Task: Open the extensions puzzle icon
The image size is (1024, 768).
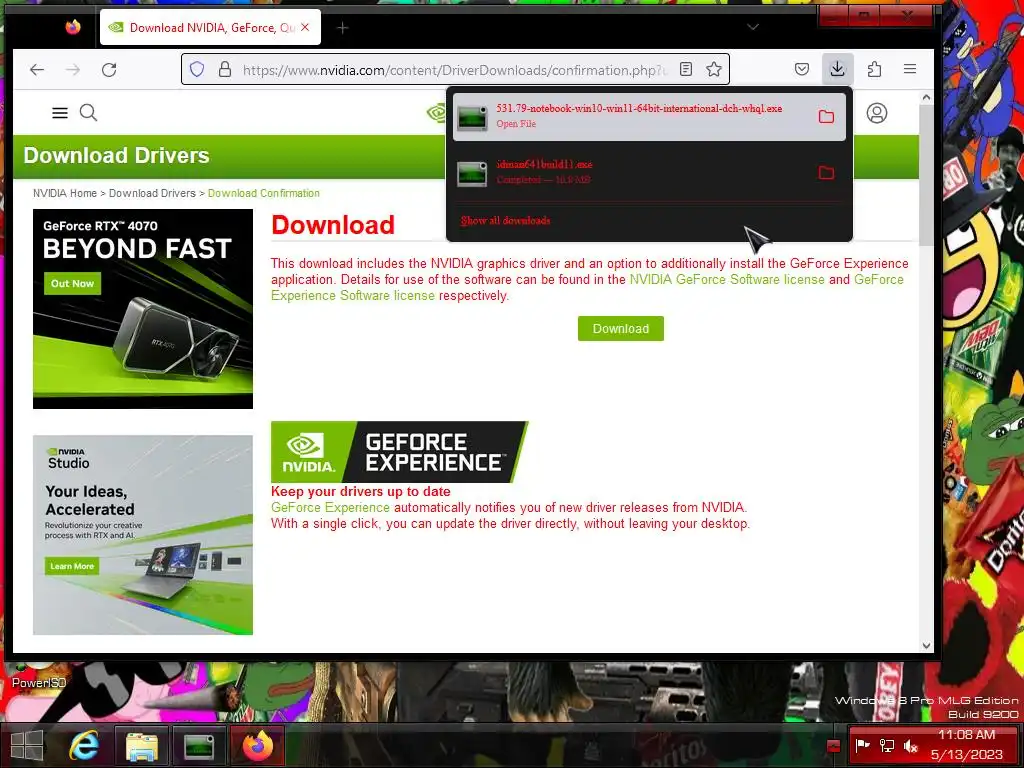Action: [874, 69]
